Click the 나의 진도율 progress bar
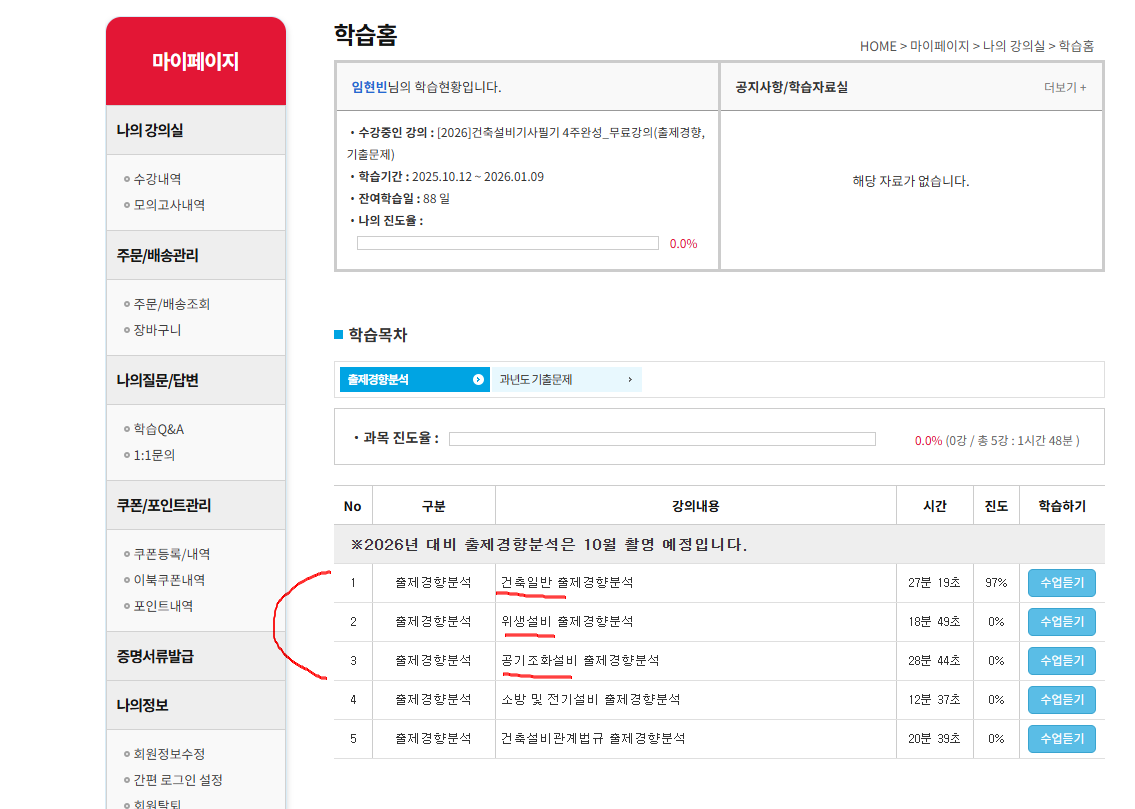Viewport: 1135px width, 809px height. click(x=507, y=243)
